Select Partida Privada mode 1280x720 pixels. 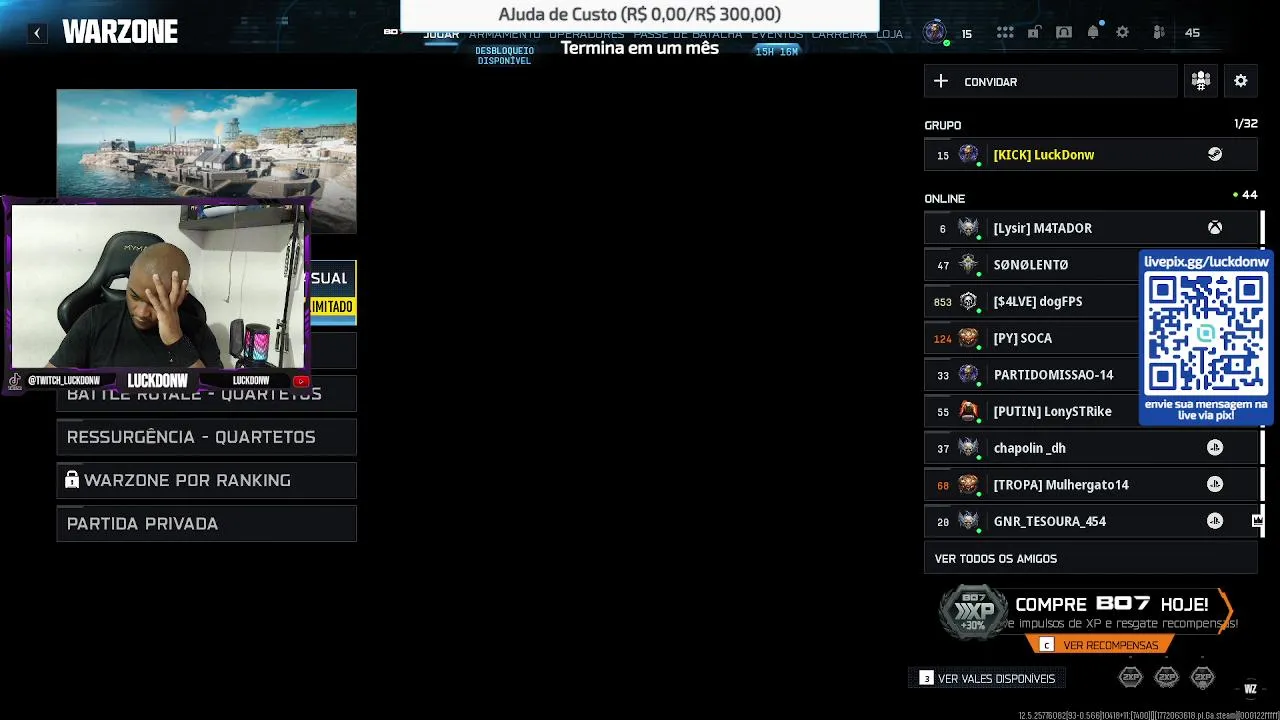[207, 523]
